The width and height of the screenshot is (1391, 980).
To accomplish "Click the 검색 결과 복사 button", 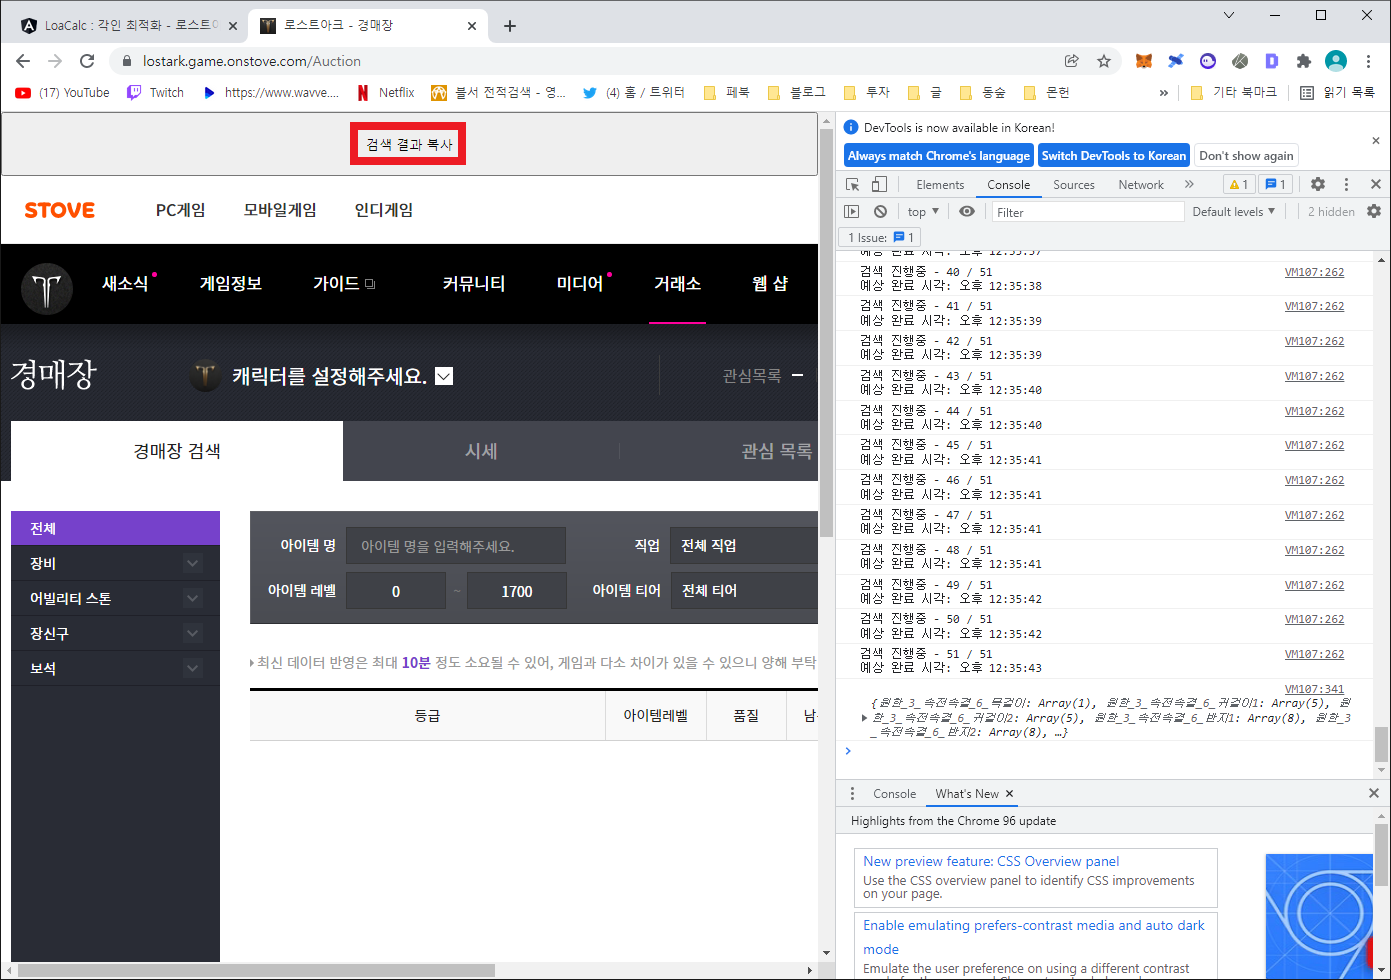I will [x=407, y=143].
